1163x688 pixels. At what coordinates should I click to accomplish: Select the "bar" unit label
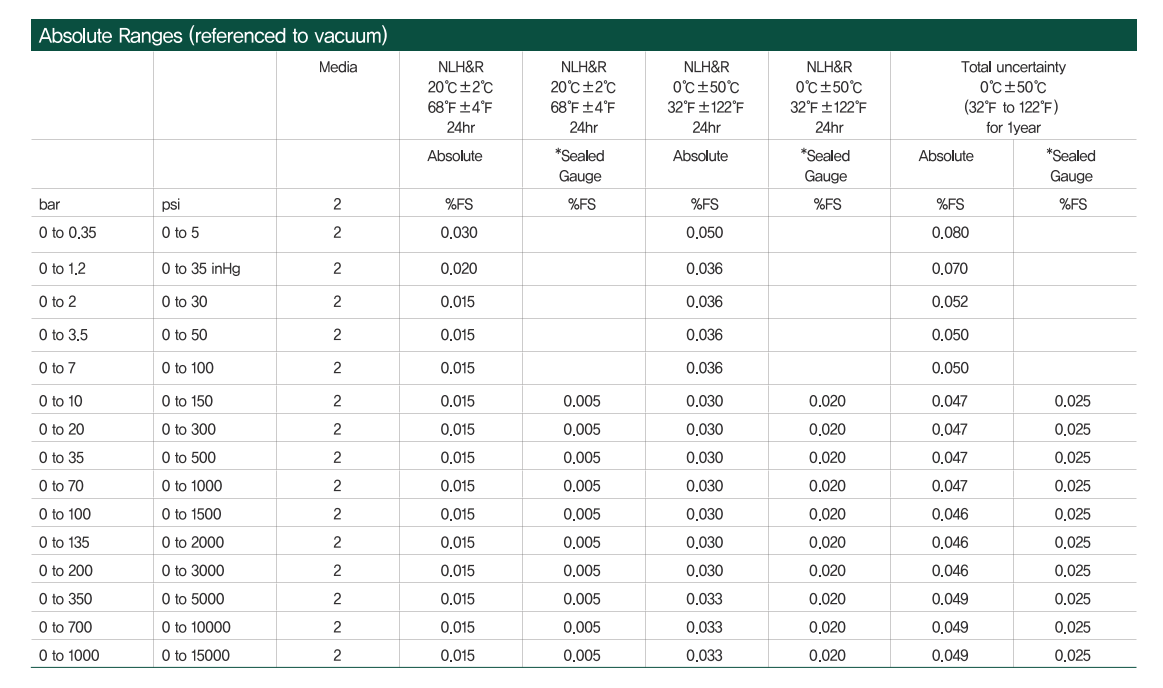pyautogui.click(x=50, y=205)
